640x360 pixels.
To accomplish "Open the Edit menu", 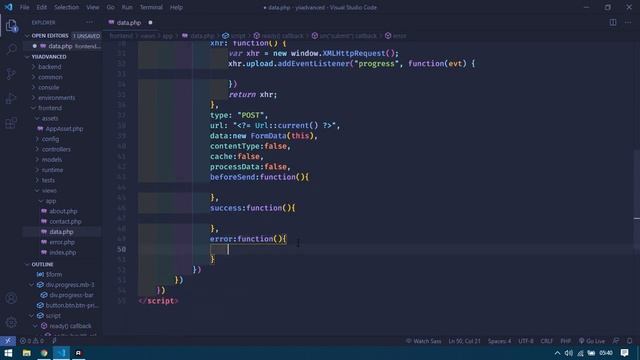I will coord(42,7).
